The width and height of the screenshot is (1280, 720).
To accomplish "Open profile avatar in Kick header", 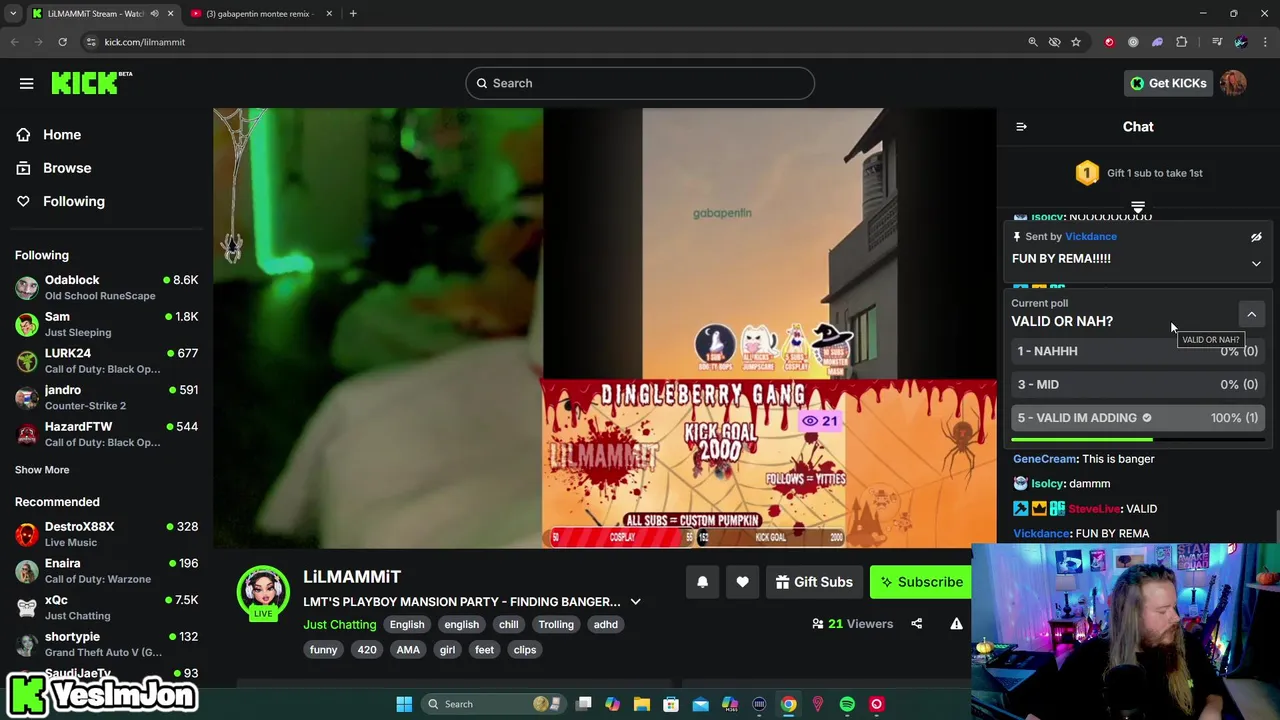I will (1233, 83).
